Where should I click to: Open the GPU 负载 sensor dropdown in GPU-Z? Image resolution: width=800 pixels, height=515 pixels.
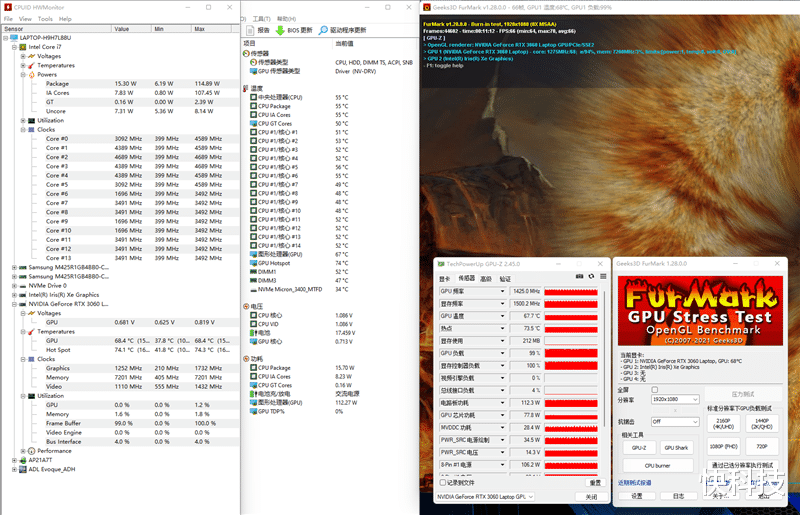[x=502, y=353]
